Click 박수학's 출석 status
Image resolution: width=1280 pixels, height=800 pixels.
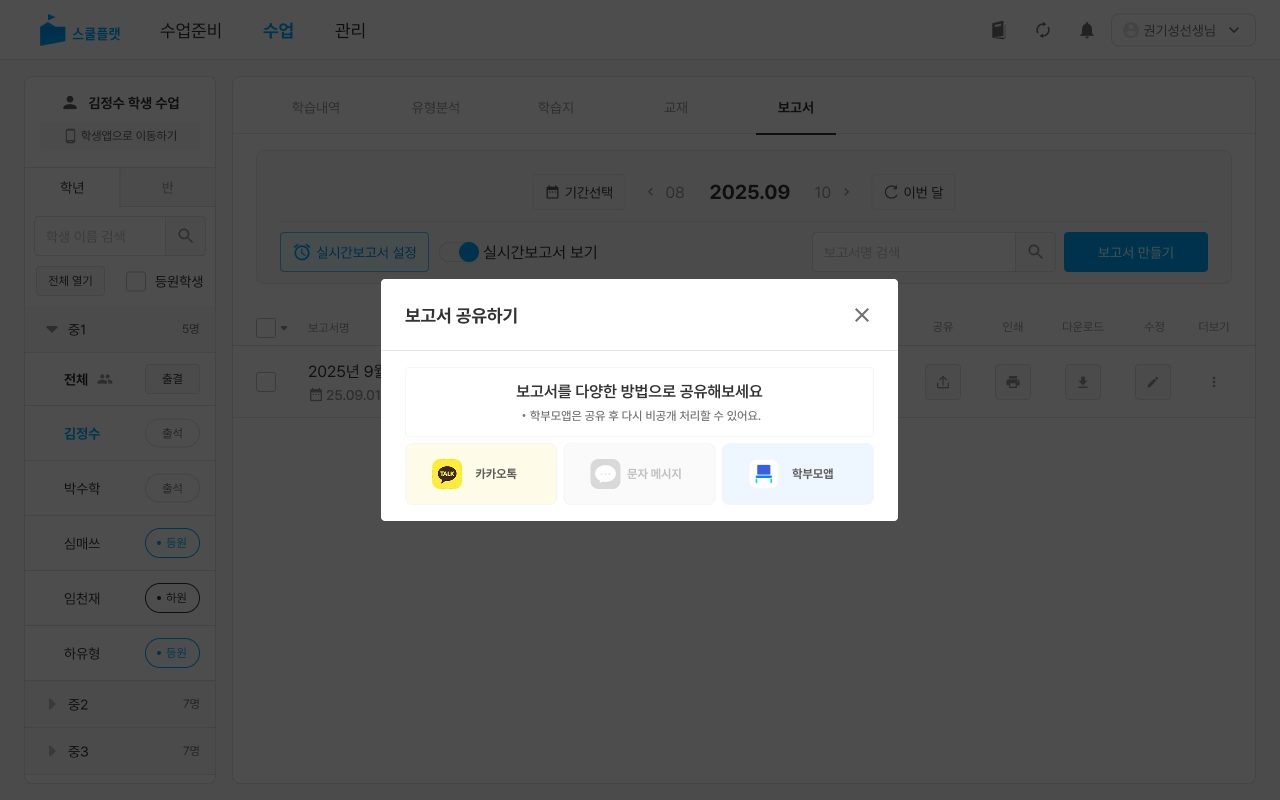coord(172,488)
